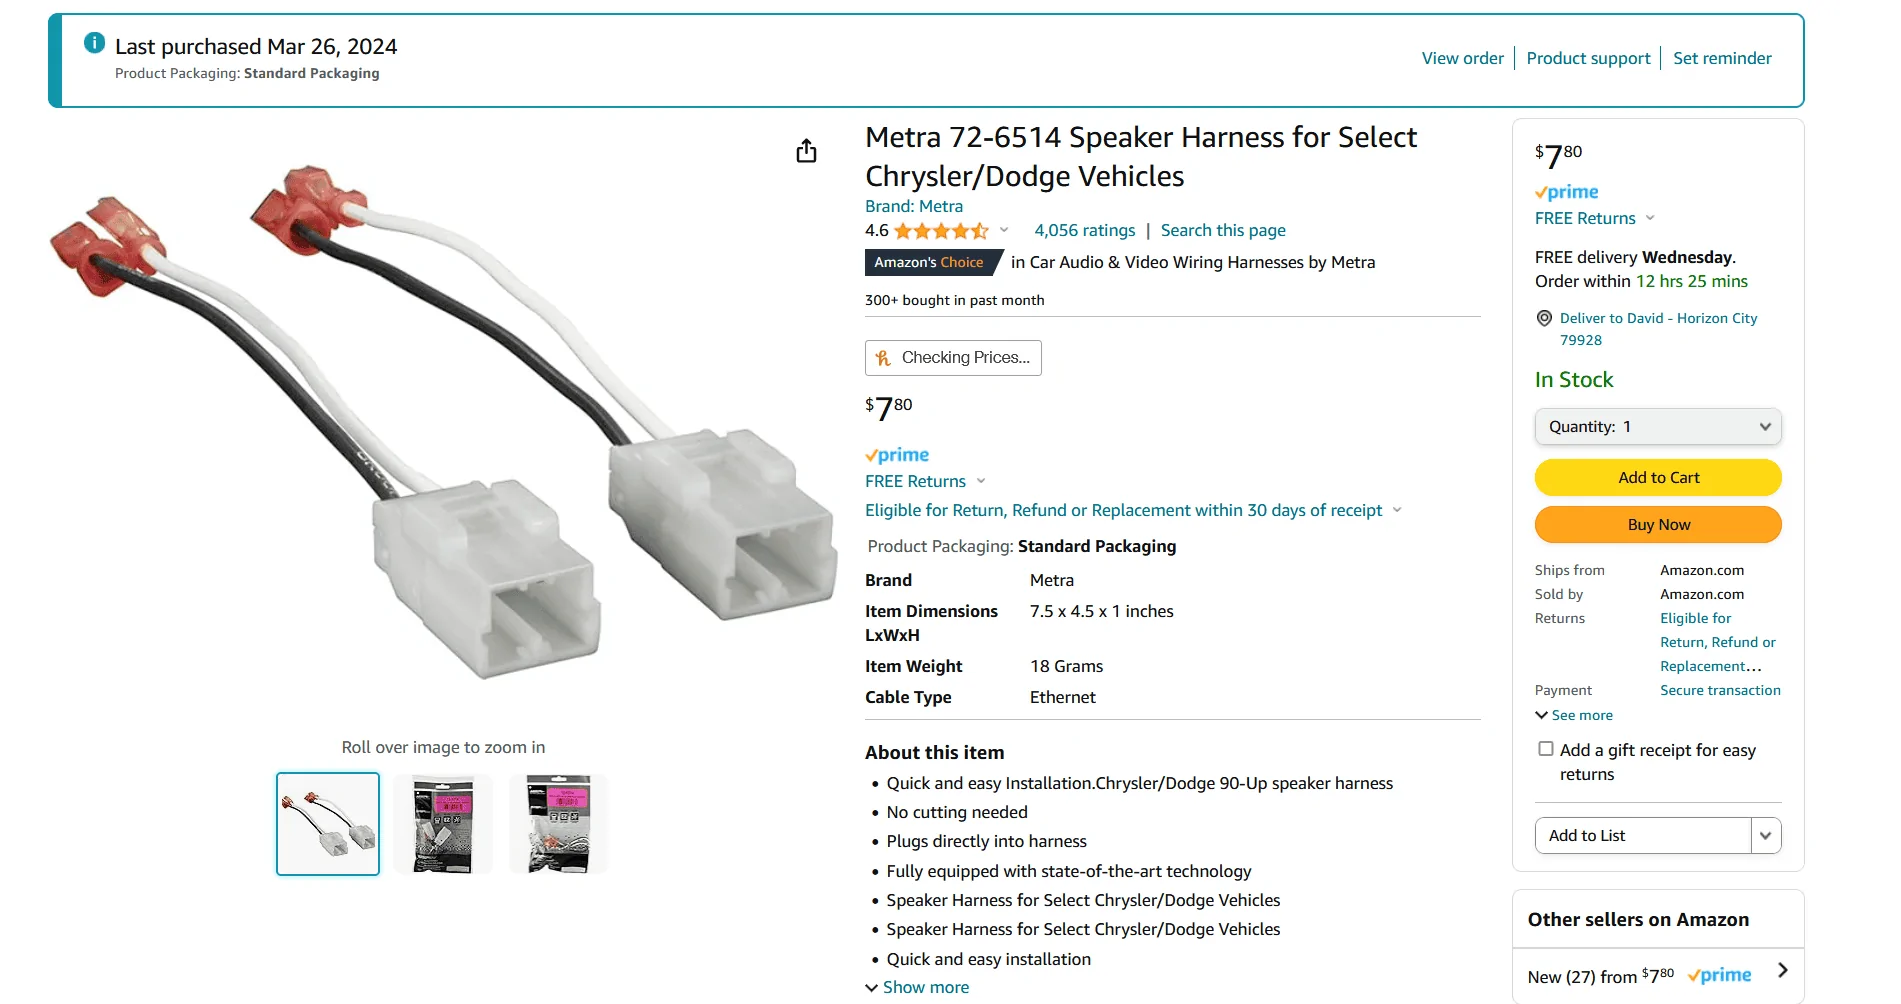Expand Show more about this item
1901x1004 pixels.
point(917,987)
